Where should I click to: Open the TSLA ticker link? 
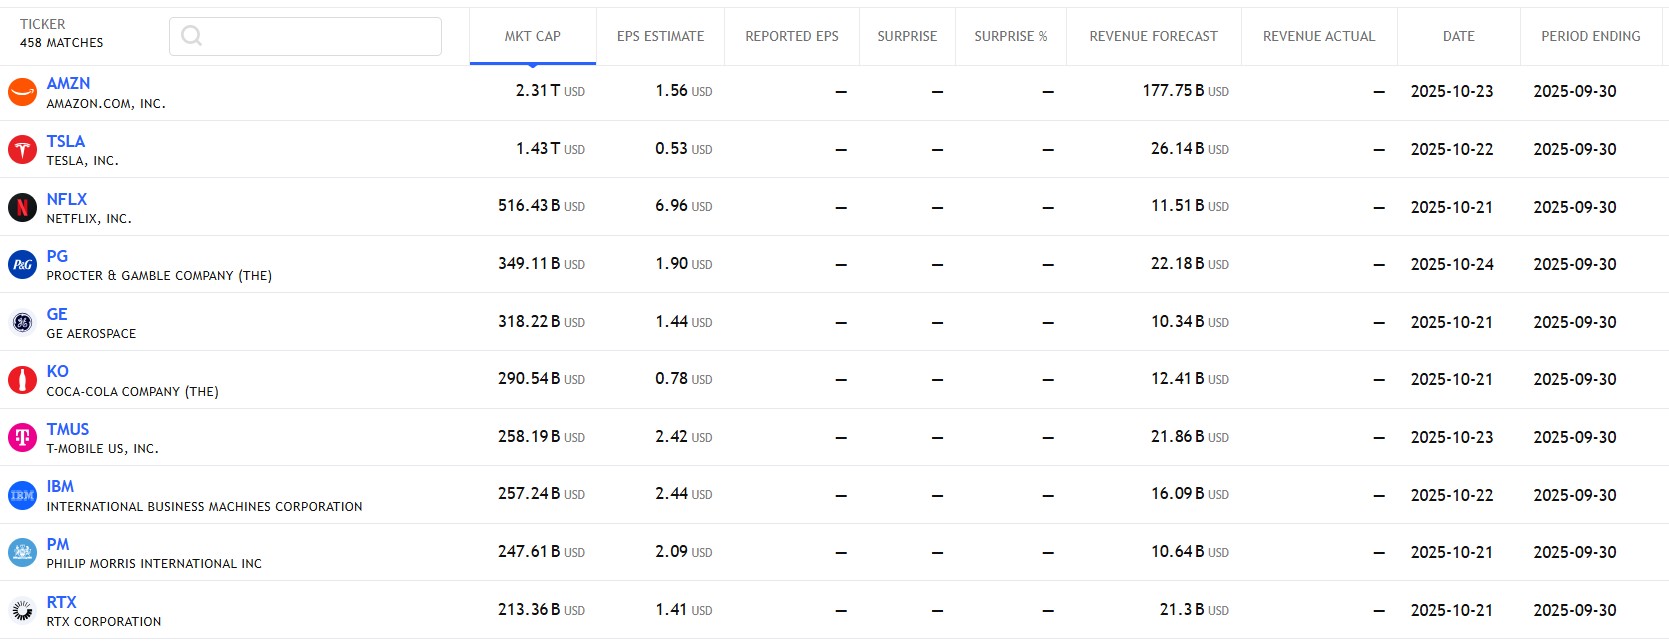(66, 142)
